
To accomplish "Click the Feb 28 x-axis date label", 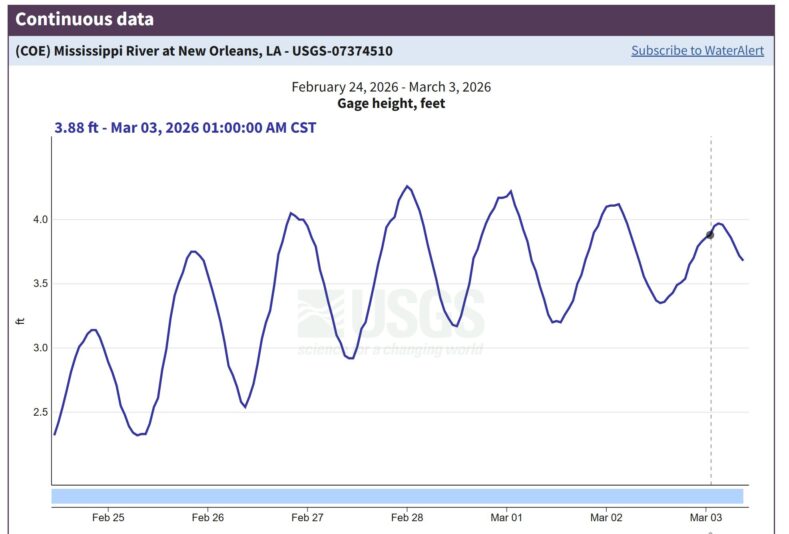I will 407,518.
